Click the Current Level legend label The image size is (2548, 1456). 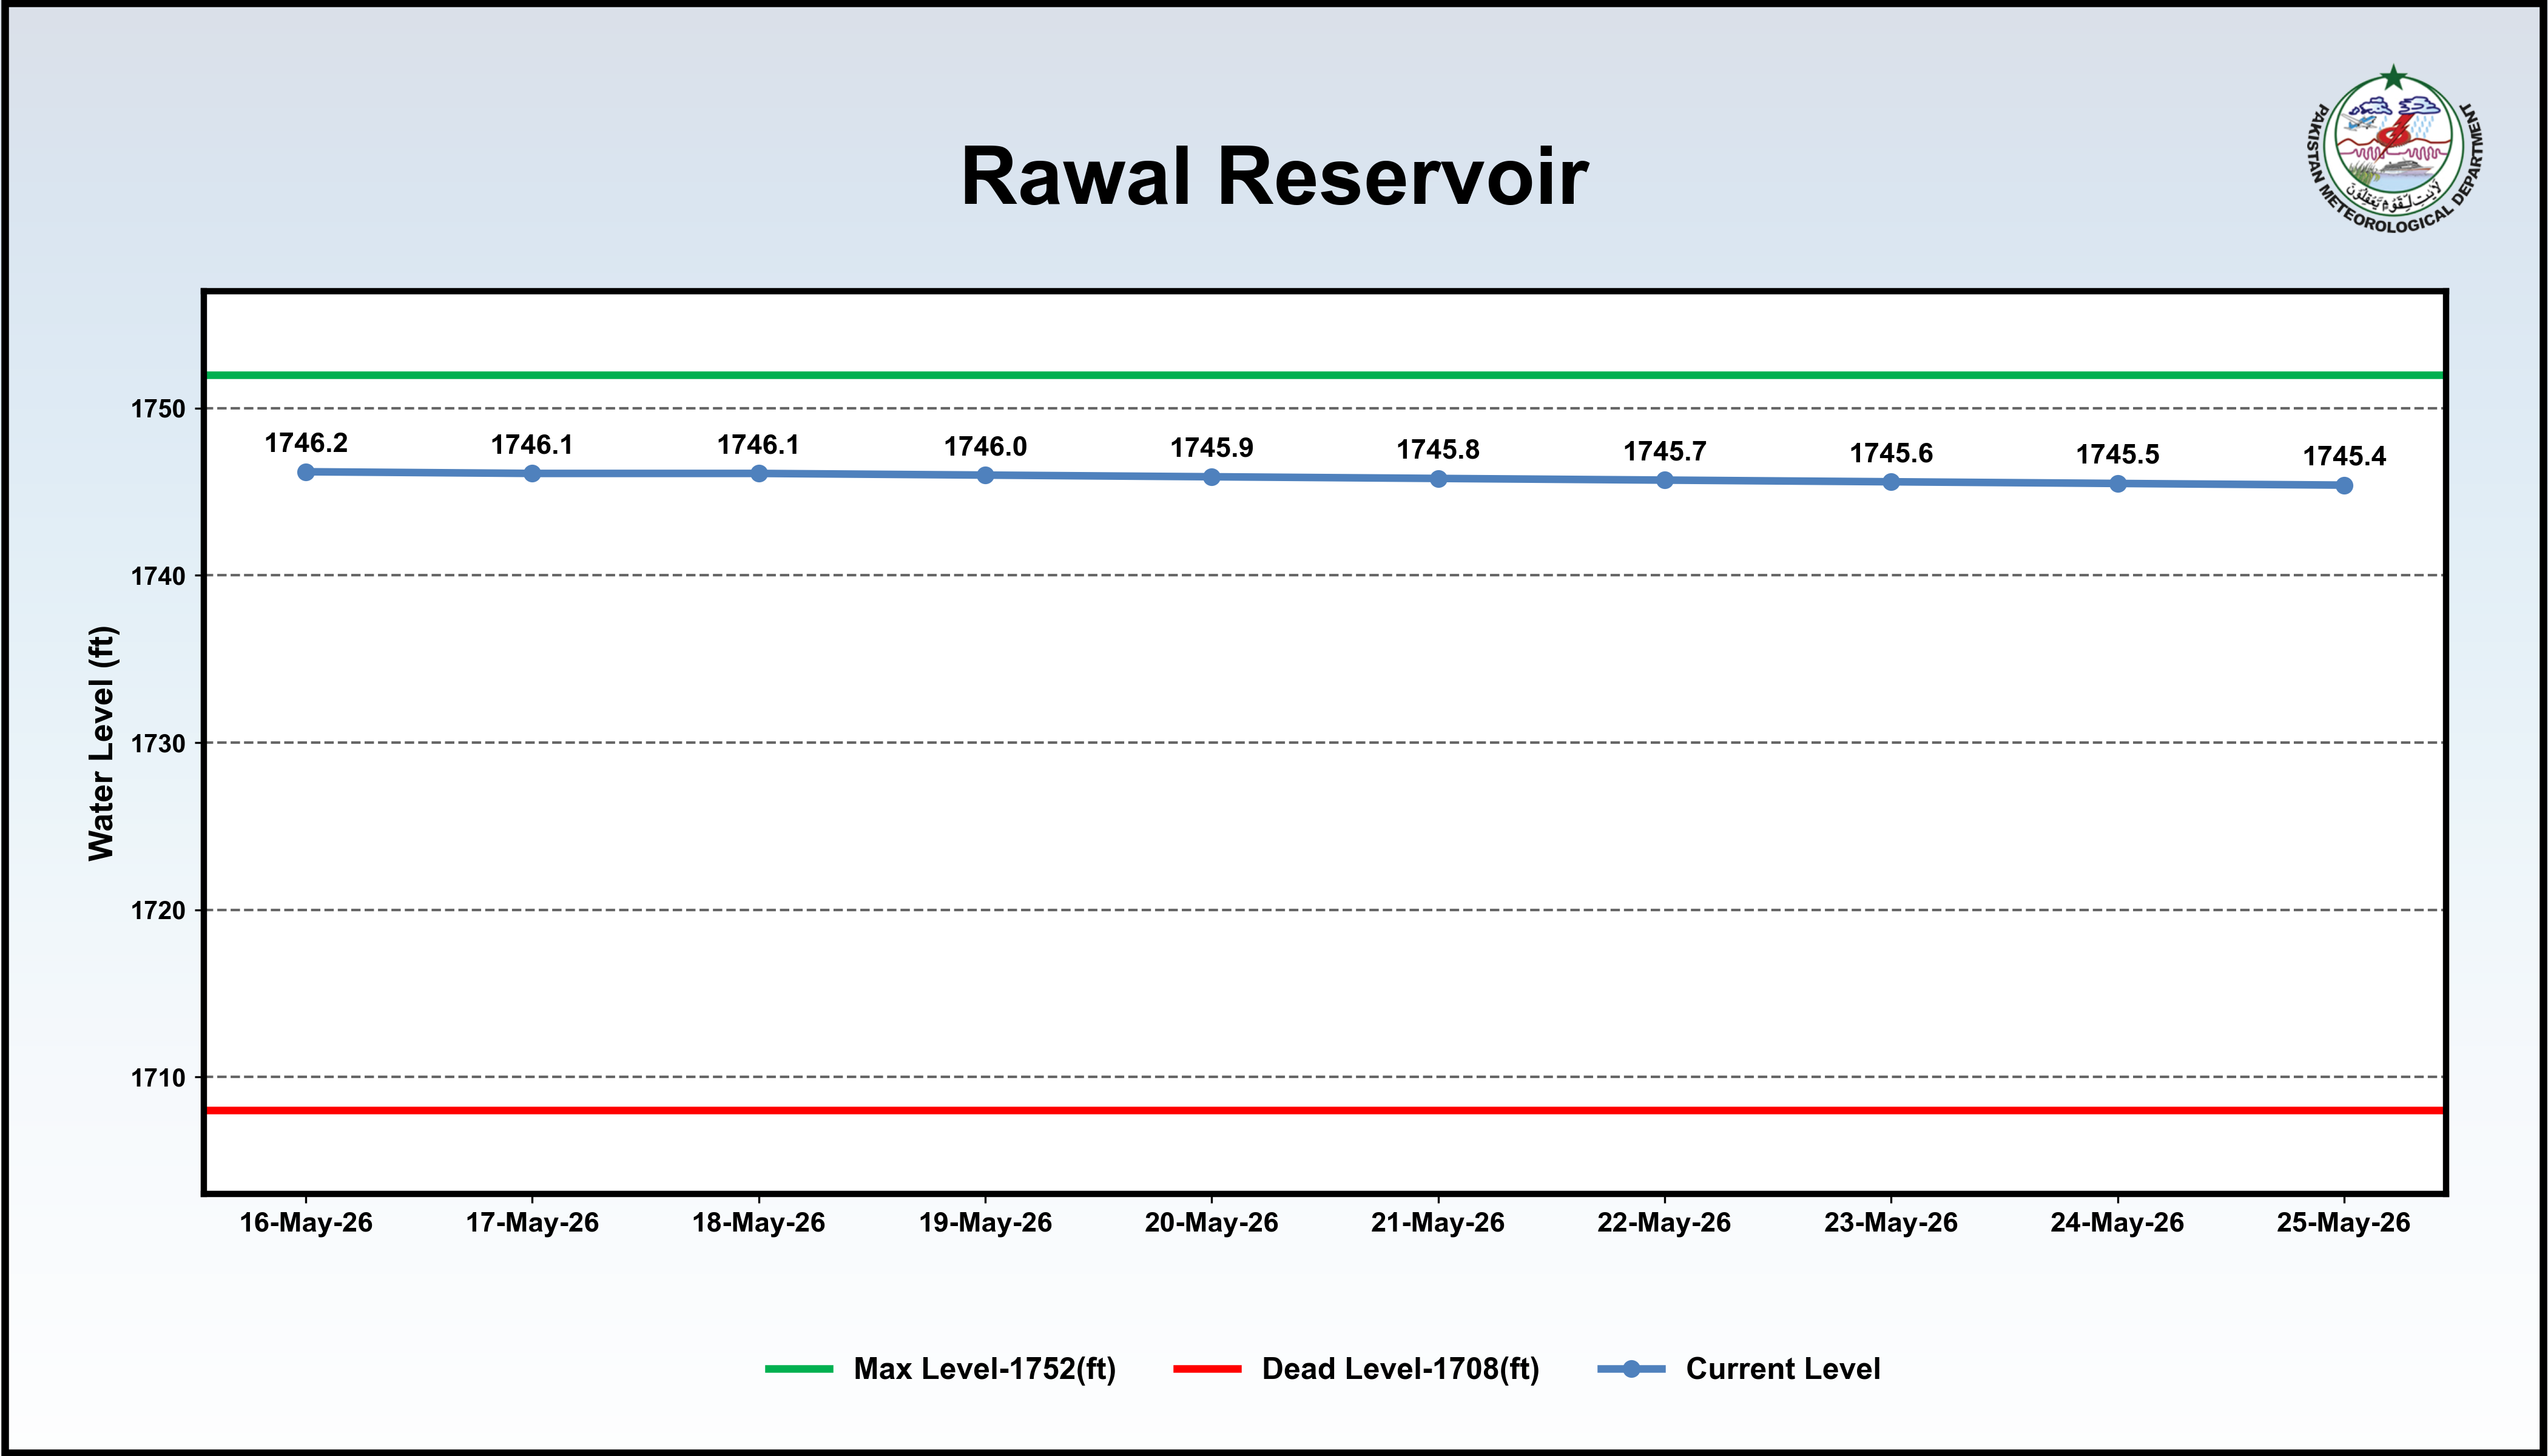pos(1783,1369)
